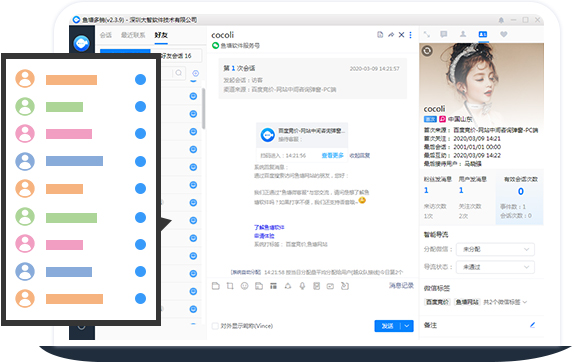The width and height of the screenshot is (574, 364).
Task: Toggle blue dot beside the last orange contact
Action: click(x=141, y=298)
